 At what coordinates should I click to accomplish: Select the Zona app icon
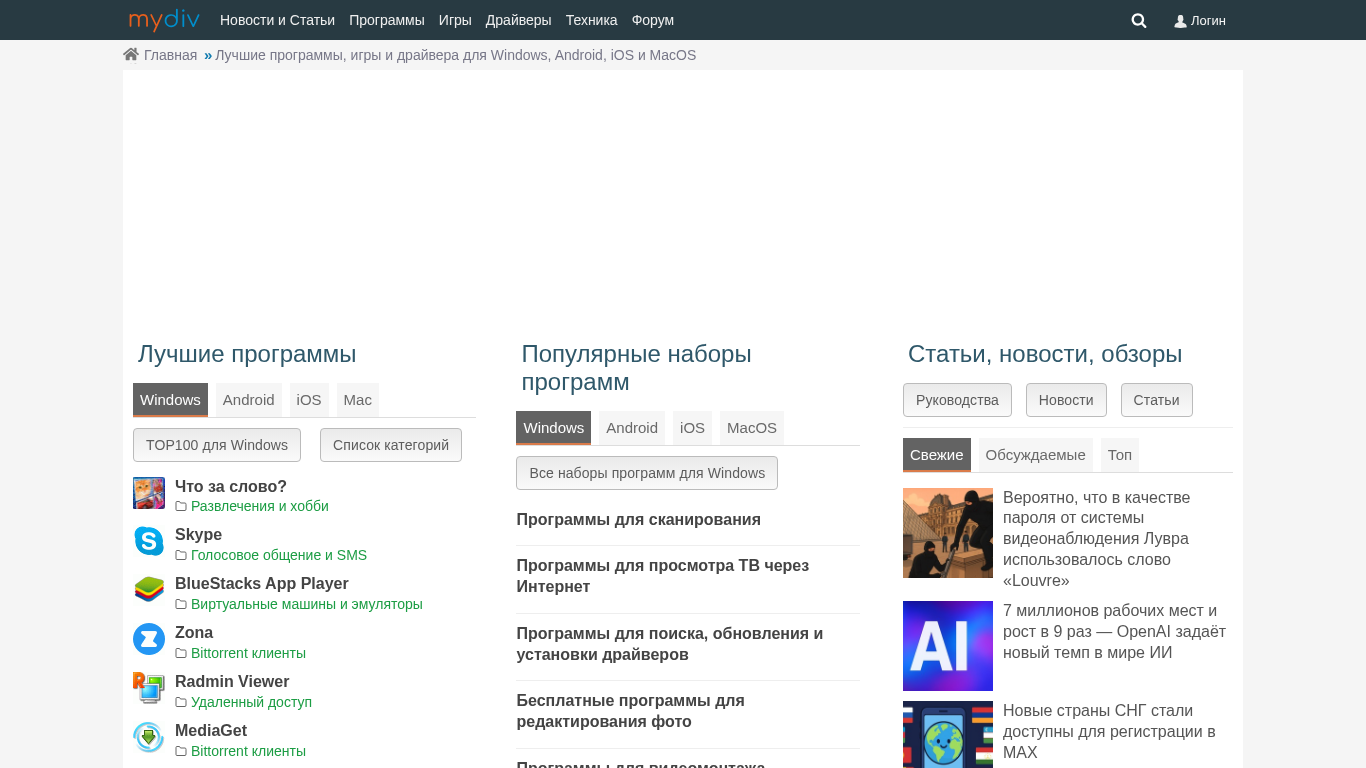(149, 639)
